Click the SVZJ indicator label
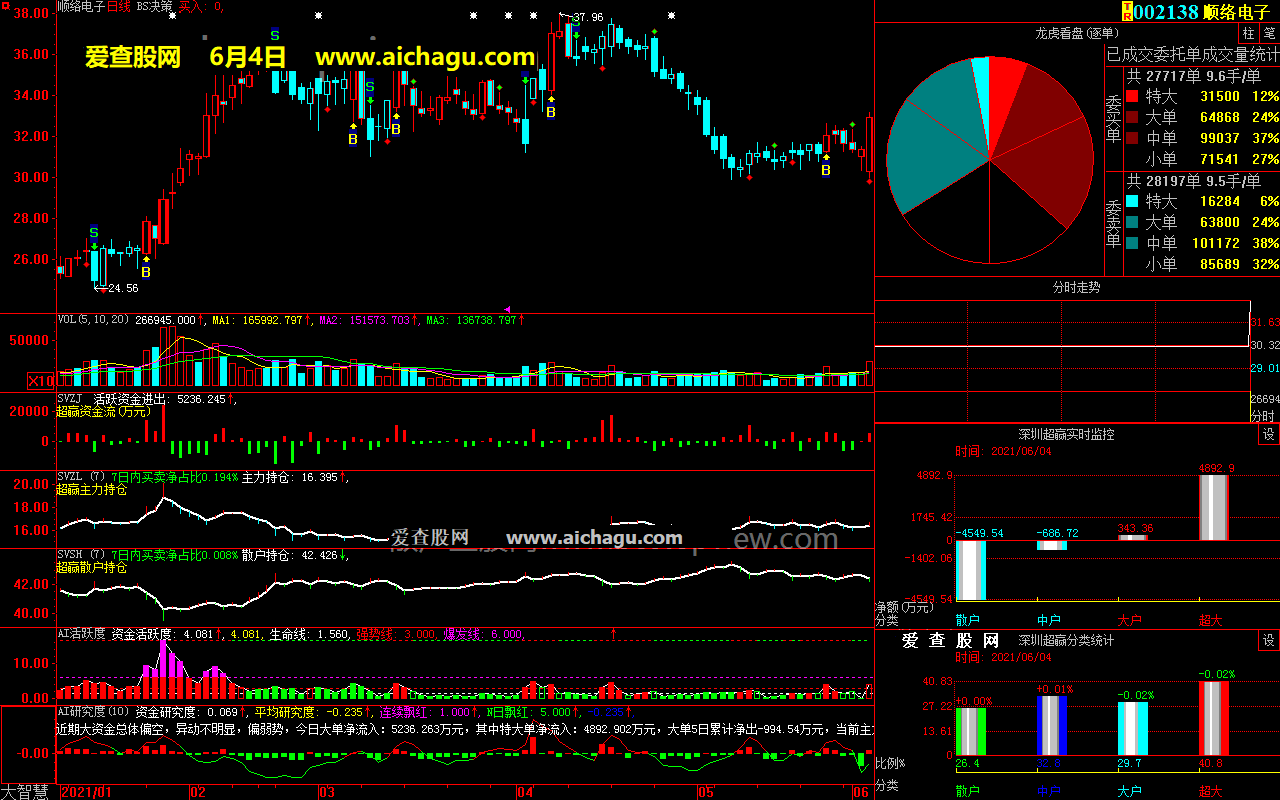 (70, 398)
